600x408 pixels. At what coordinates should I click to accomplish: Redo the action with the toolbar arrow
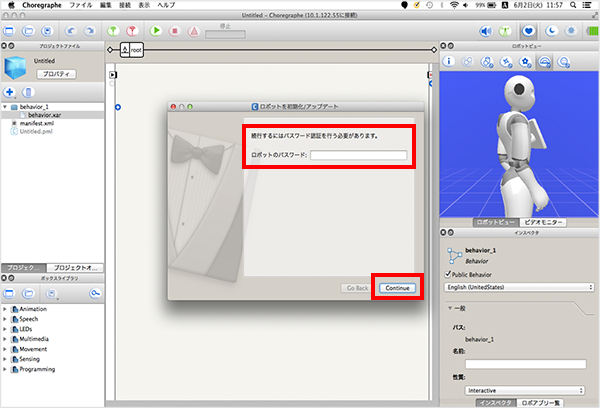pyautogui.click(x=90, y=31)
